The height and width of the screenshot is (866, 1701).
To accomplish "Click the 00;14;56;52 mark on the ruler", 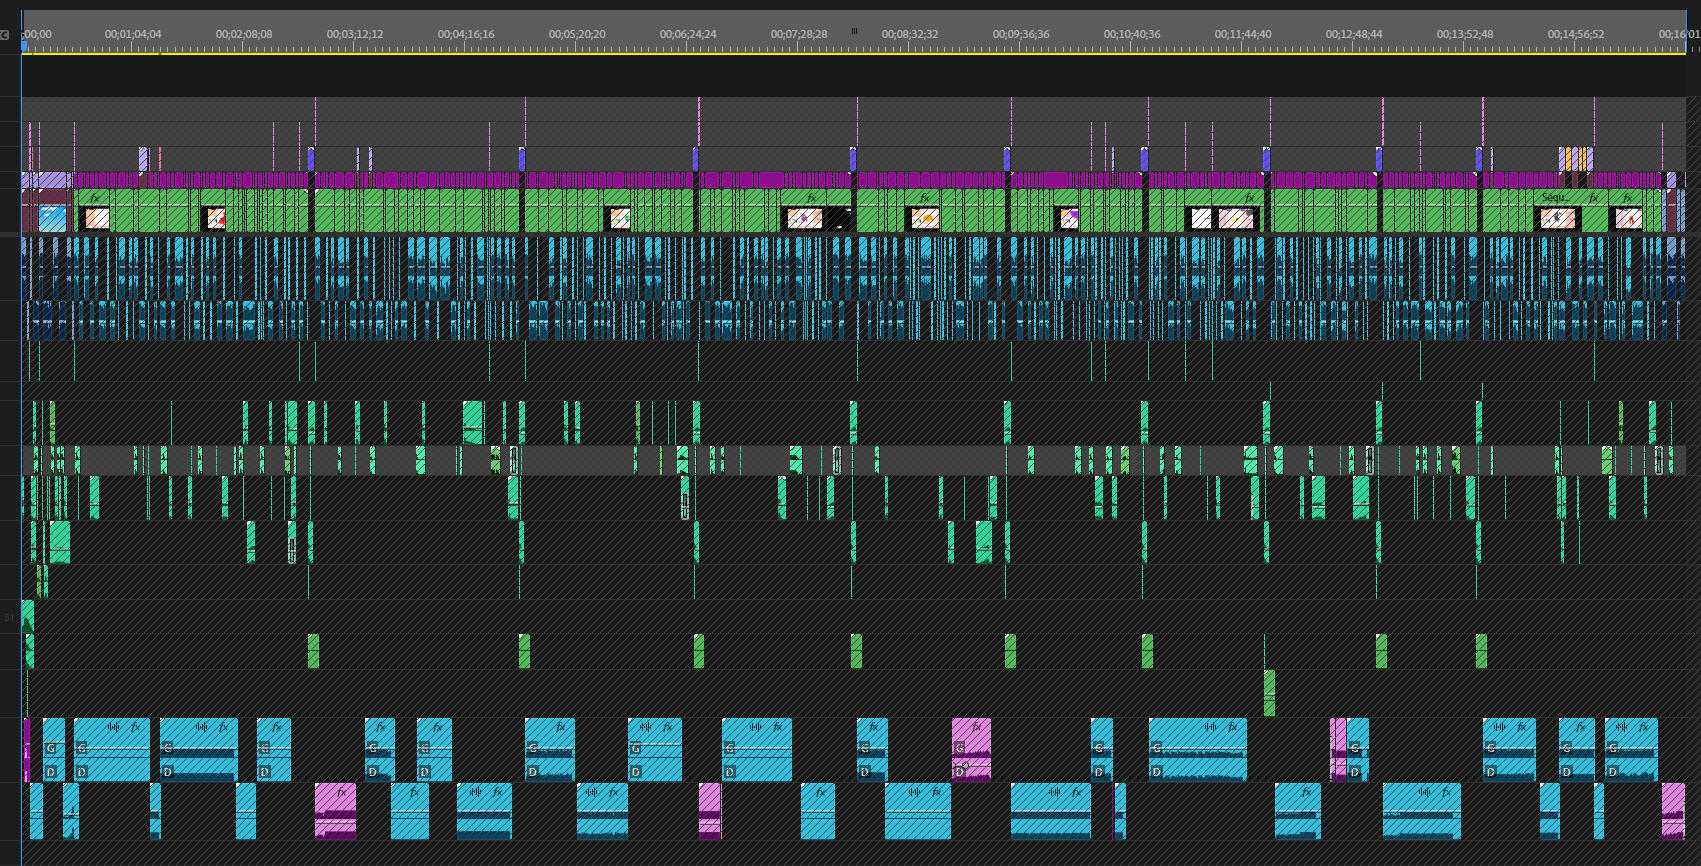I will [x=1576, y=35].
